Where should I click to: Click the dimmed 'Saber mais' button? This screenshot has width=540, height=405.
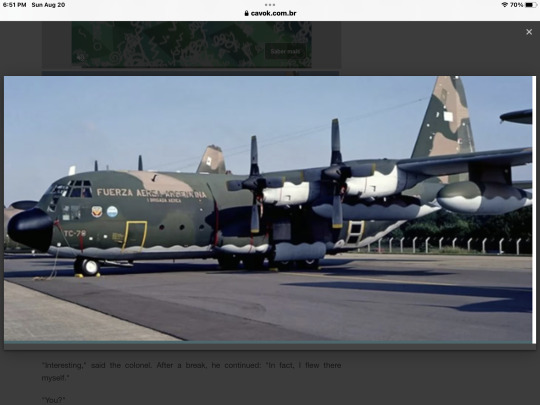tap(285, 51)
